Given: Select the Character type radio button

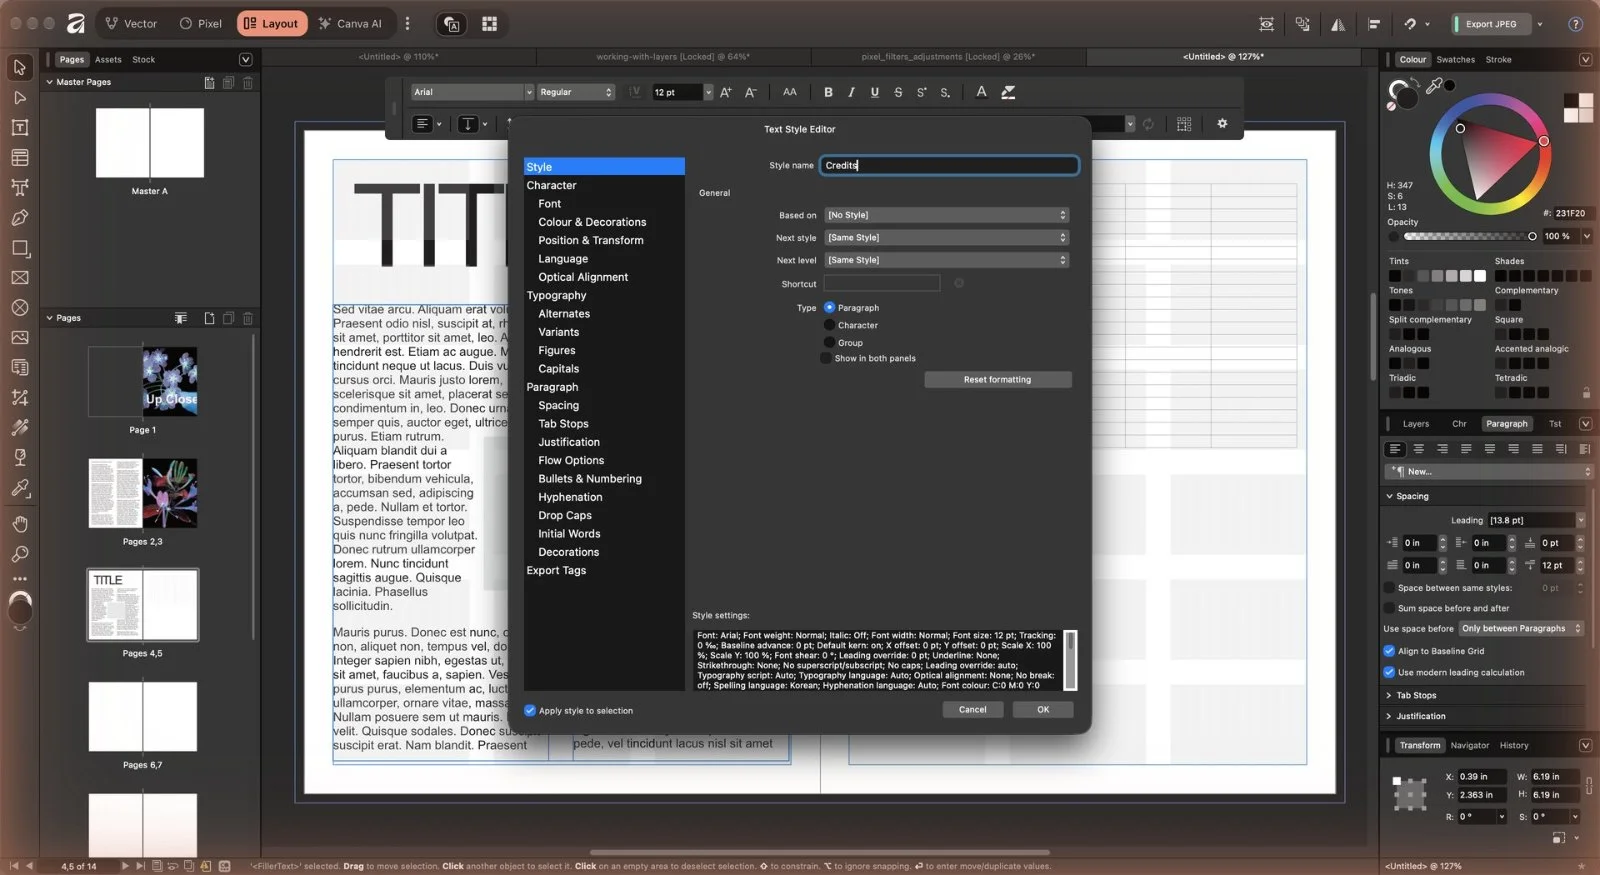Looking at the screenshot, I should tap(829, 325).
